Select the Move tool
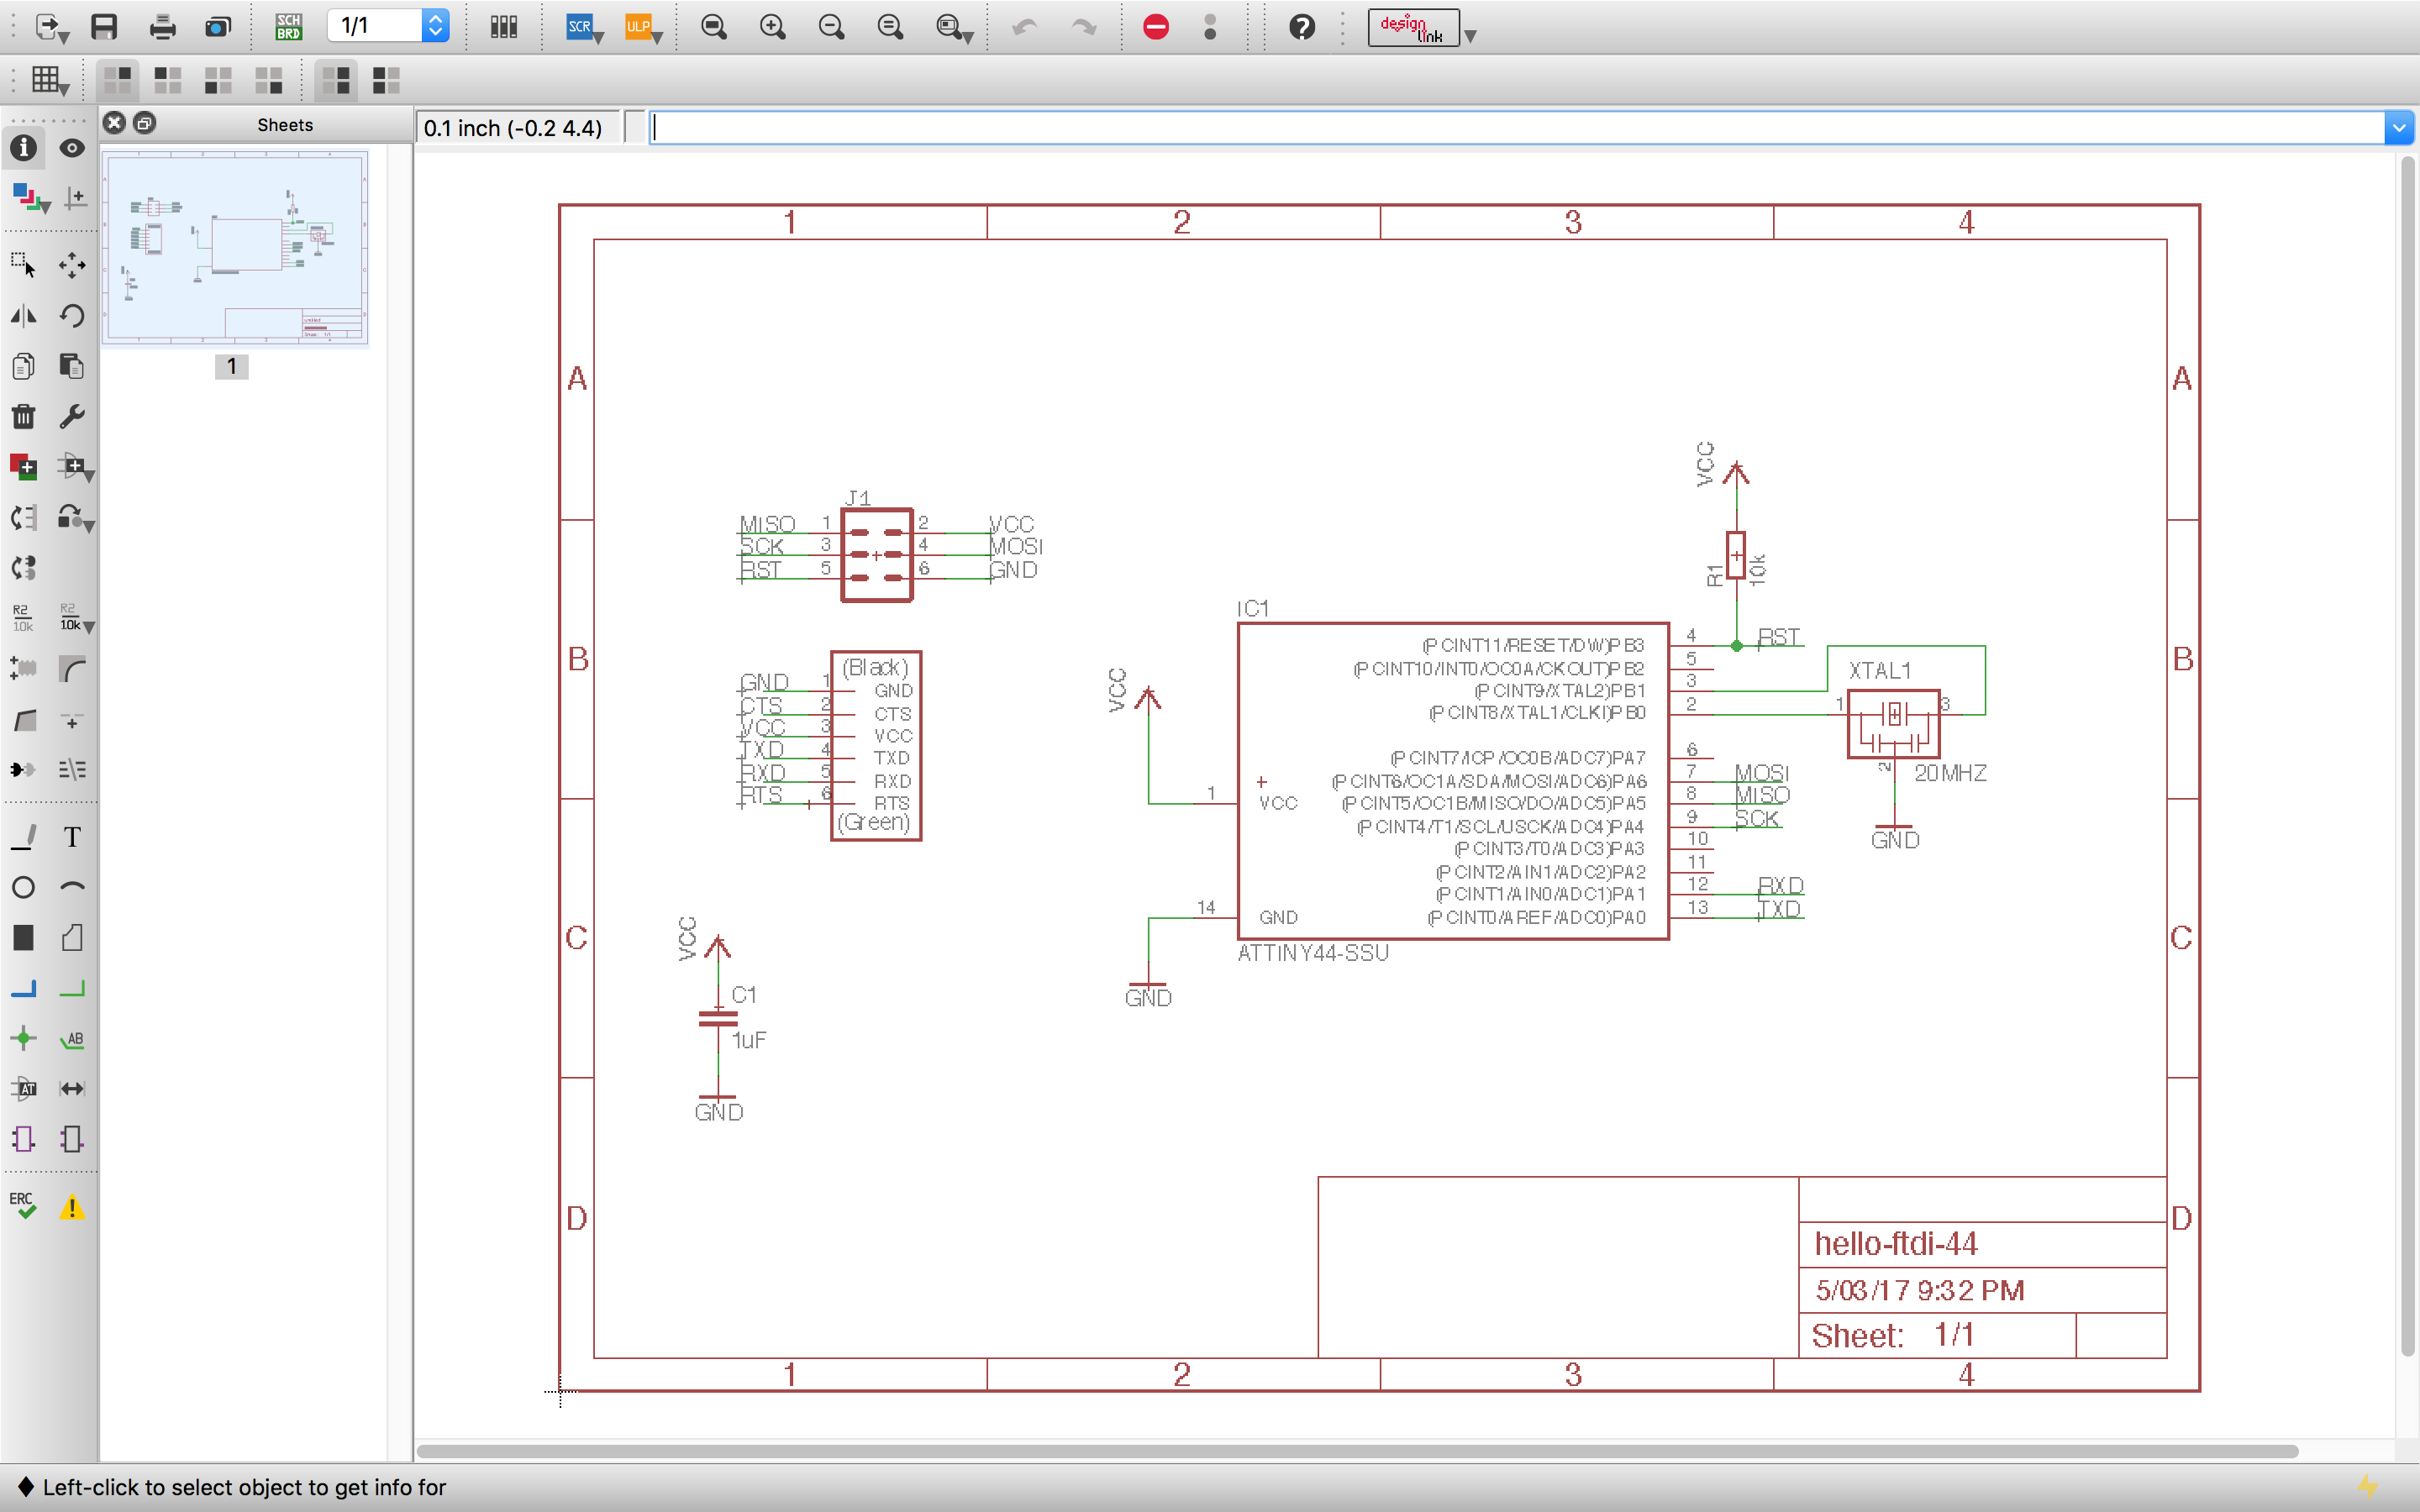The height and width of the screenshot is (1512, 2420). tap(72, 265)
